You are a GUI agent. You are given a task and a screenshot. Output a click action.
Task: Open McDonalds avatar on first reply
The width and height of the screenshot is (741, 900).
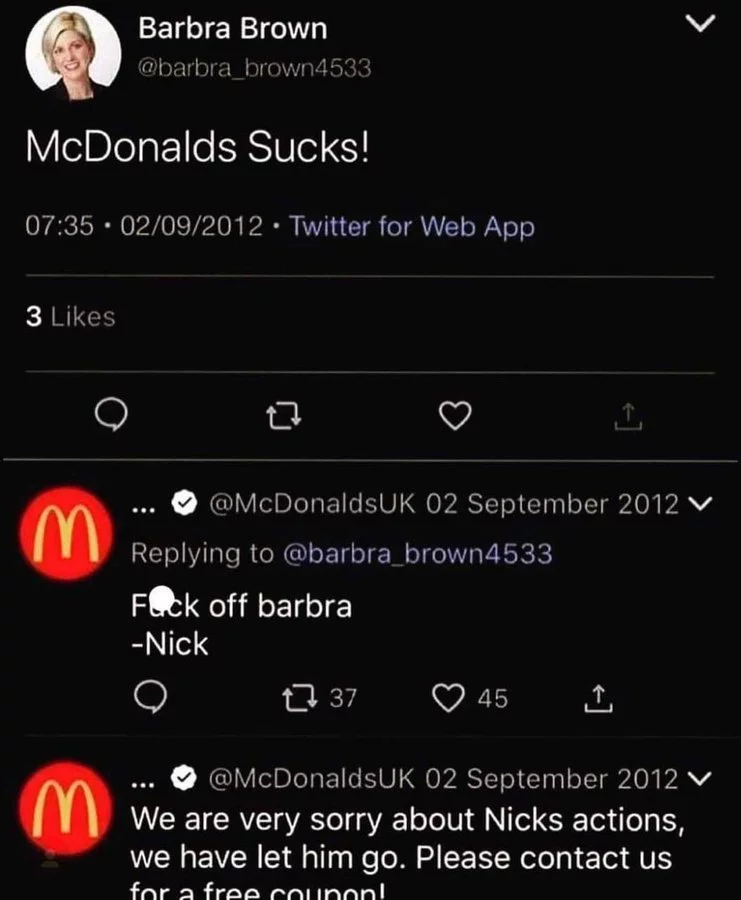(66, 534)
